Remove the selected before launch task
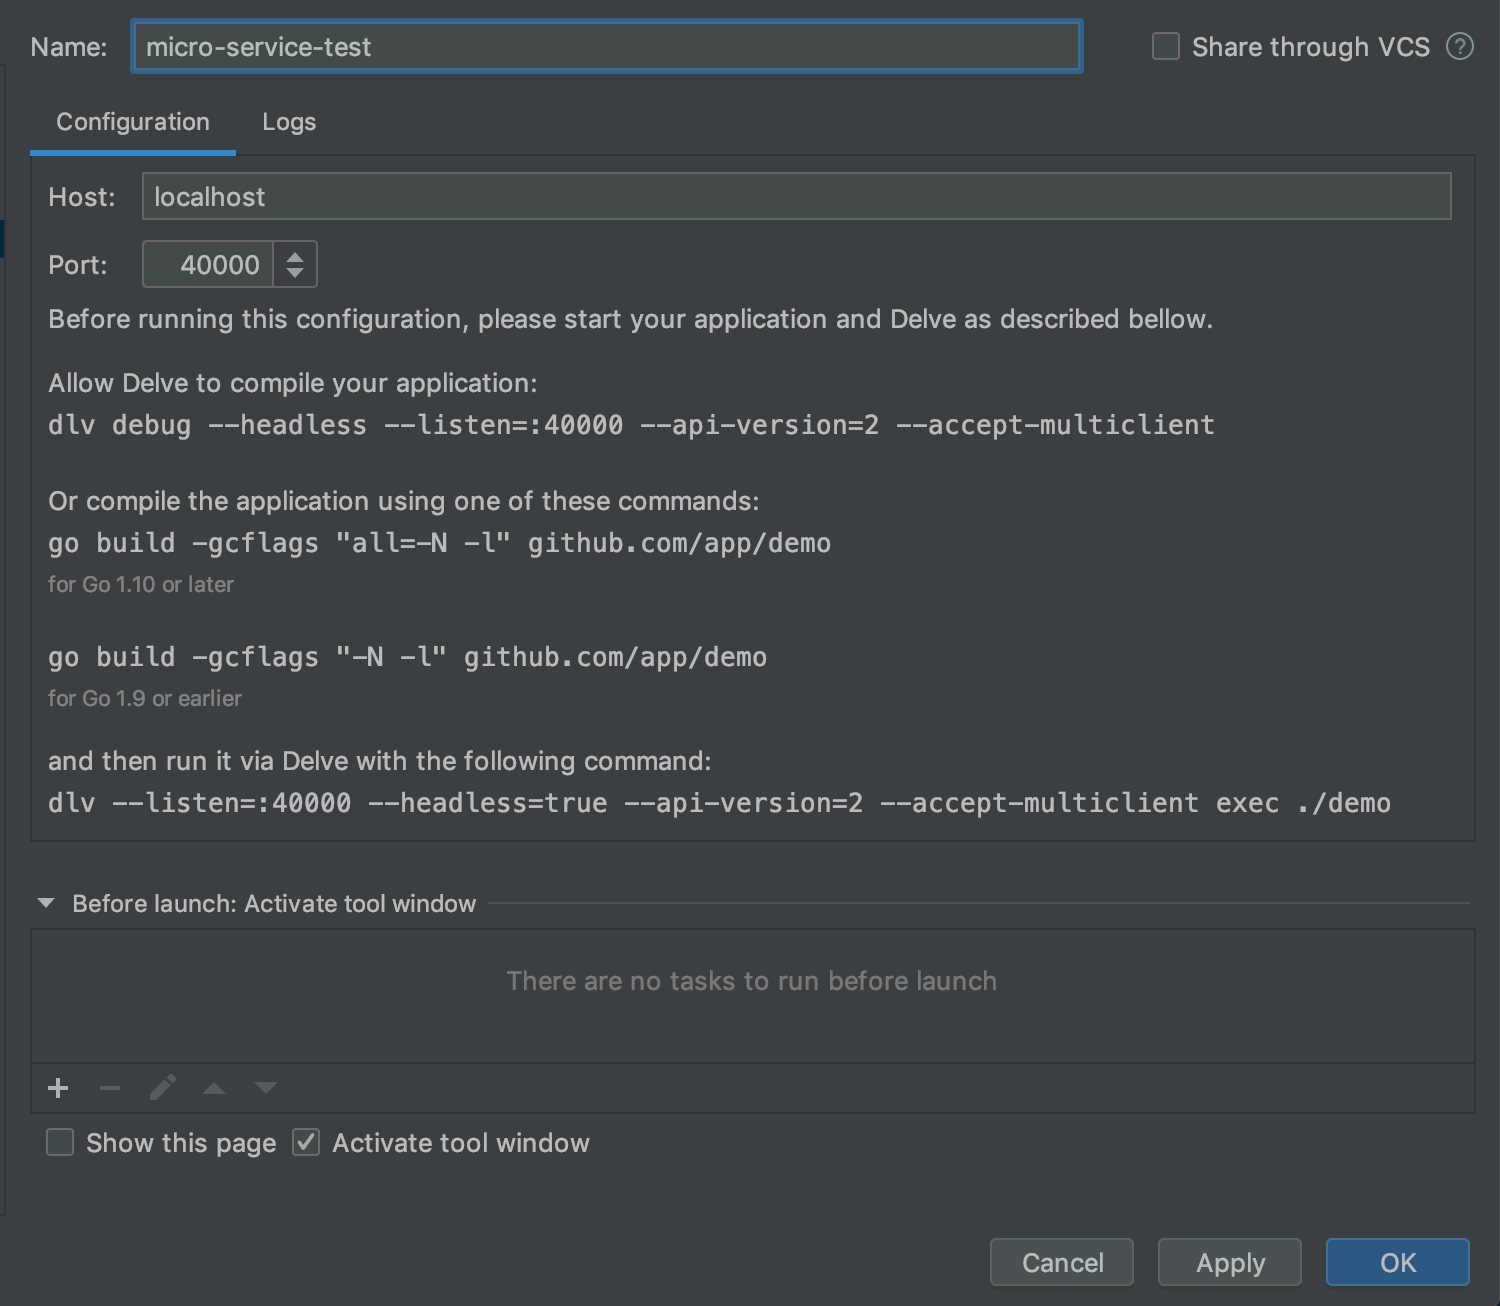The height and width of the screenshot is (1306, 1500). click(110, 1088)
